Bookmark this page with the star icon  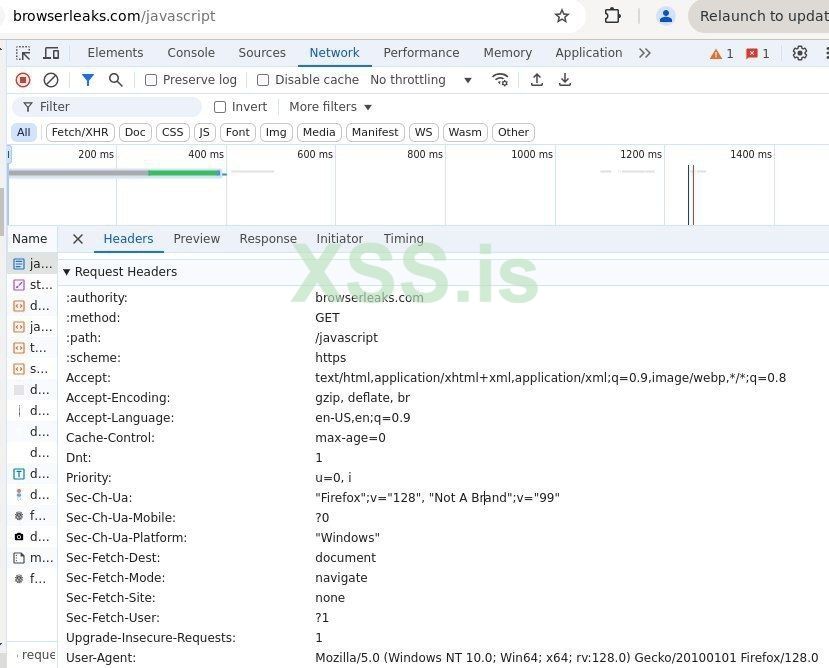tap(561, 16)
